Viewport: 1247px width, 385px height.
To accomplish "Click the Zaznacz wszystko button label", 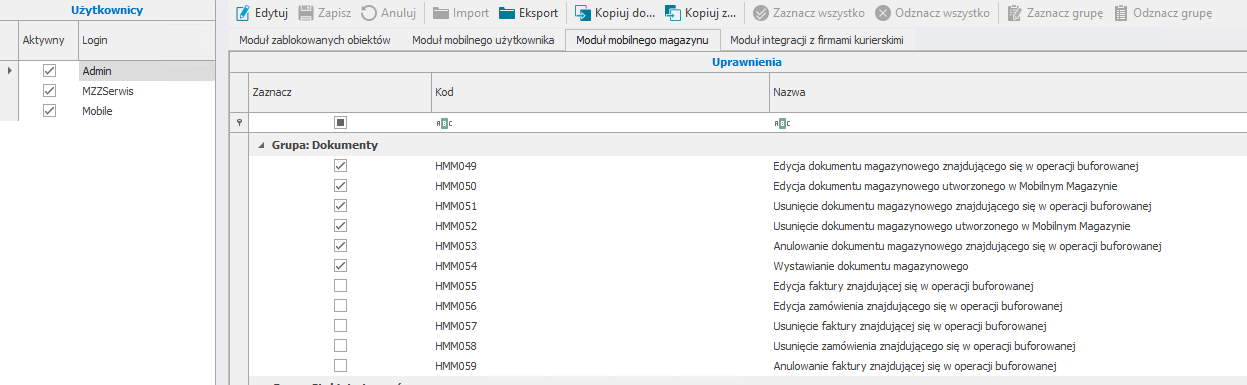I will tap(819, 14).
